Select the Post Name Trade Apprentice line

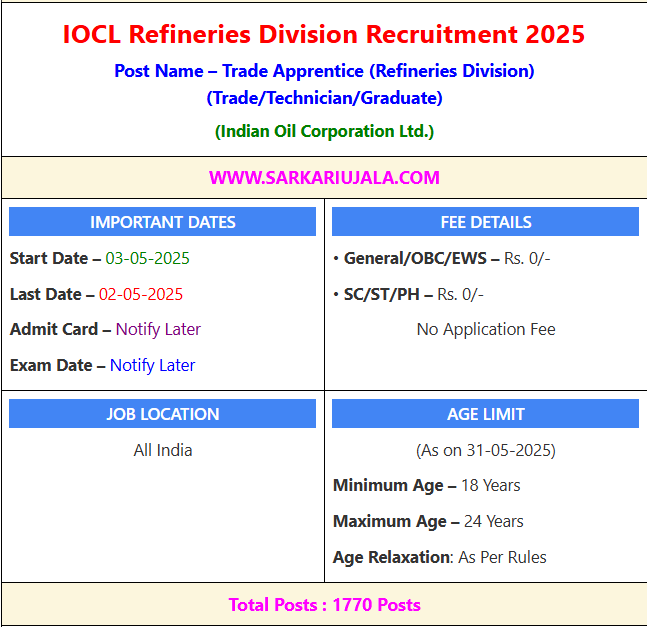[x=323, y=71]
